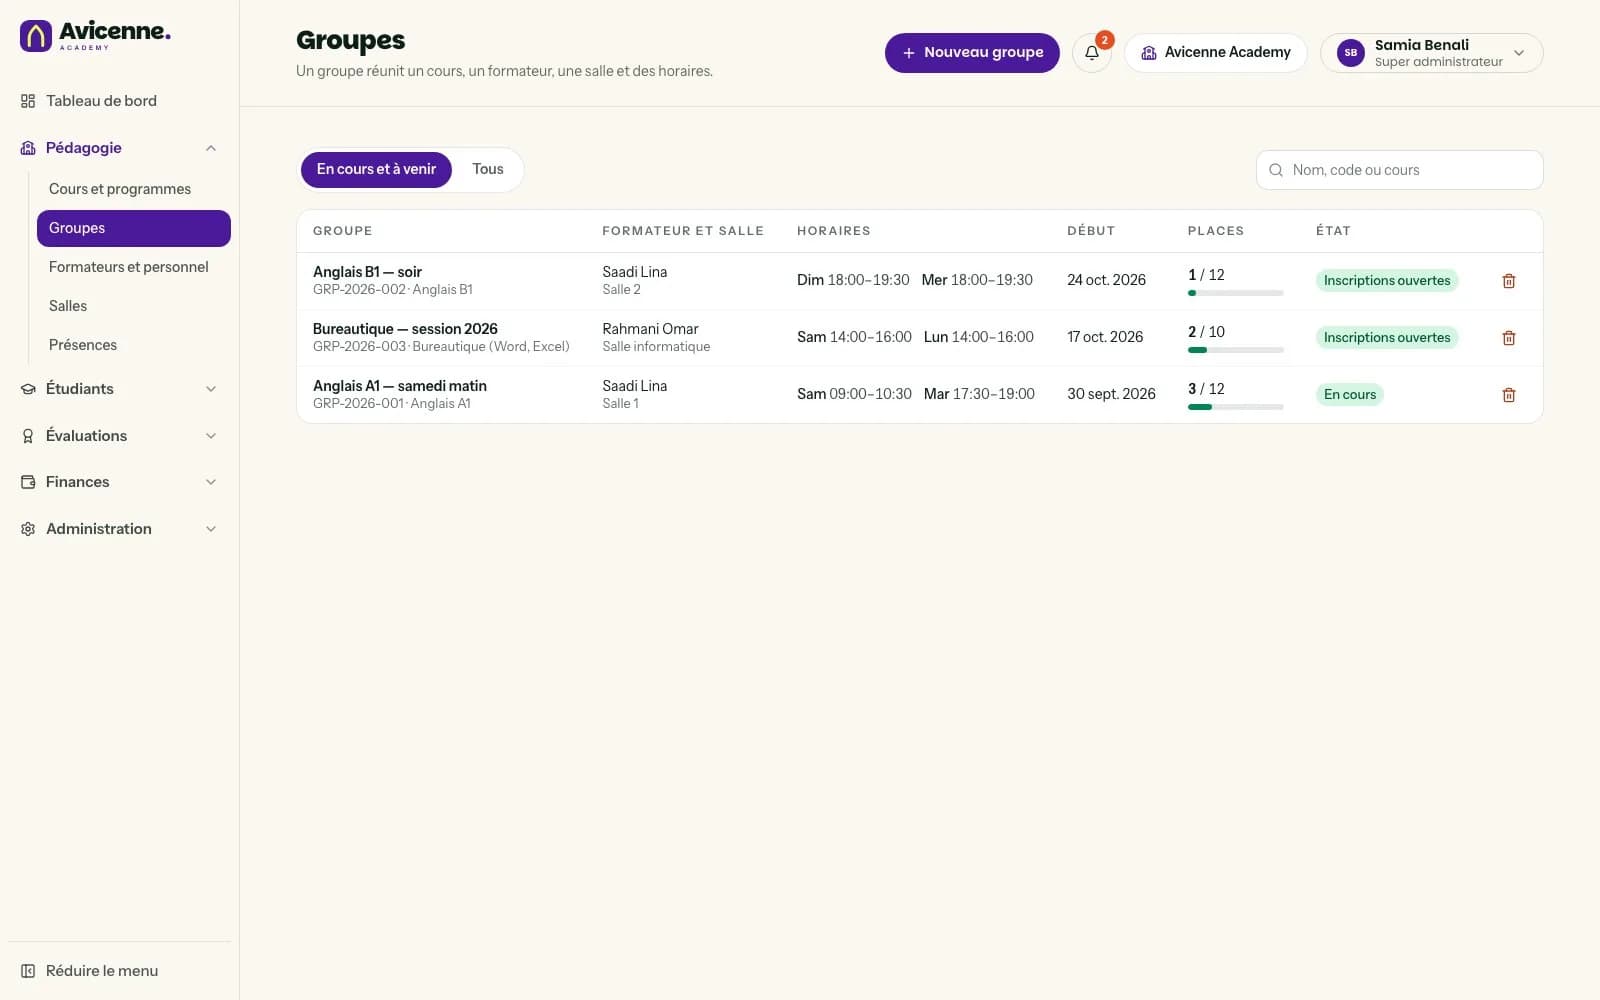Click the red notification badge showing 2
This screenshot has width=1600, height=1000.
point(1104,40)
